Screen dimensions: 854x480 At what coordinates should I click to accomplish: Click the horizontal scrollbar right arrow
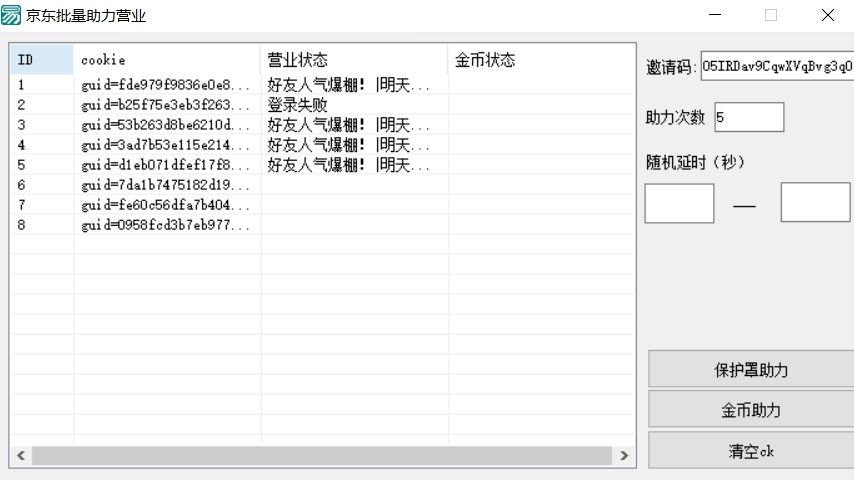pos(626,455)
